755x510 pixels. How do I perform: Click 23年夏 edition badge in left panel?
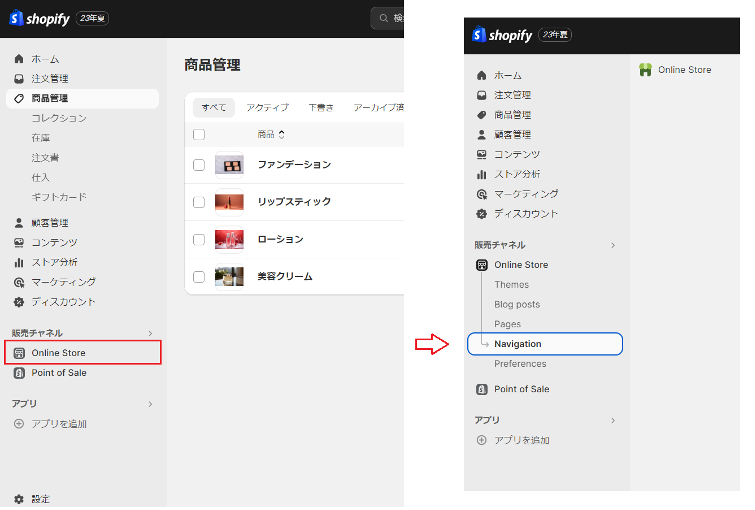coord(92,18)
